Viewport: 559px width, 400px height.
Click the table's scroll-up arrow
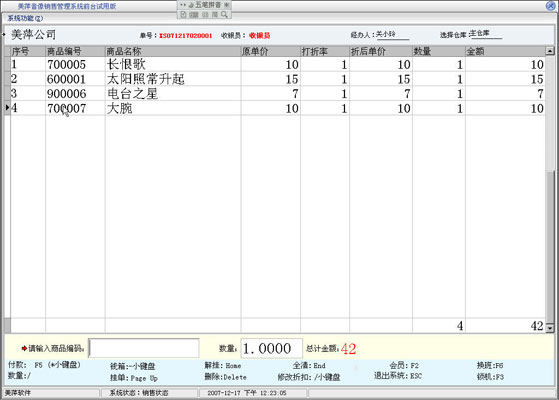(x=550, y=51)
